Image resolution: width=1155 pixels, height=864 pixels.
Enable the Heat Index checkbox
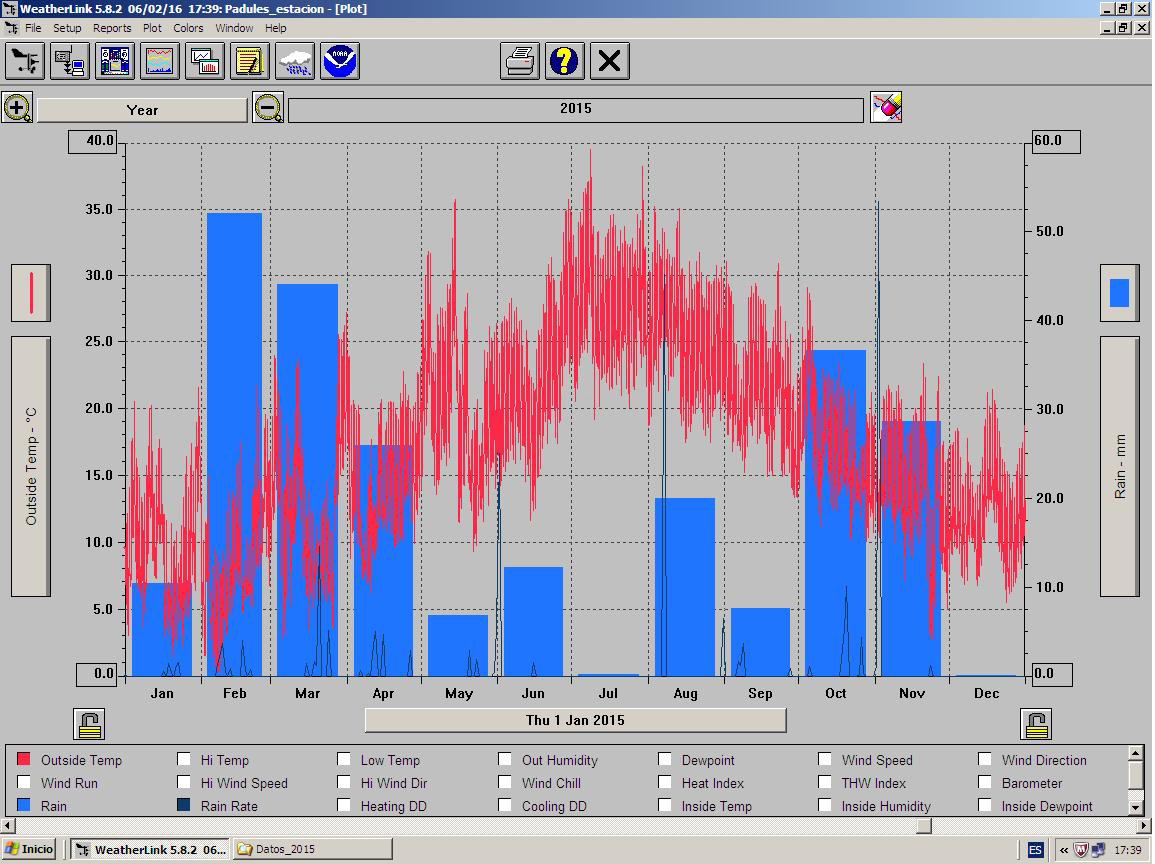pos(664,782)
